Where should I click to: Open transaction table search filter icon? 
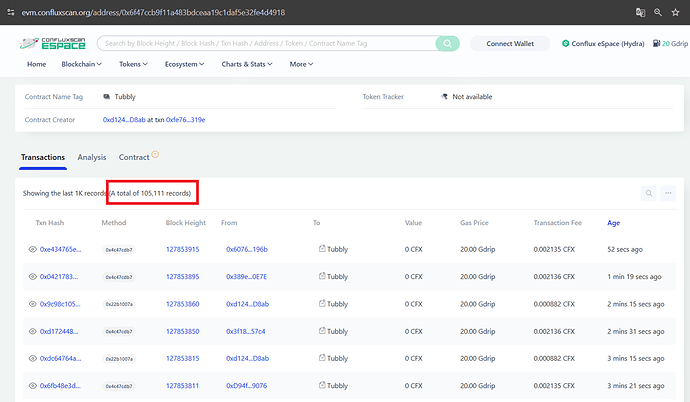(x=649, y=193)
